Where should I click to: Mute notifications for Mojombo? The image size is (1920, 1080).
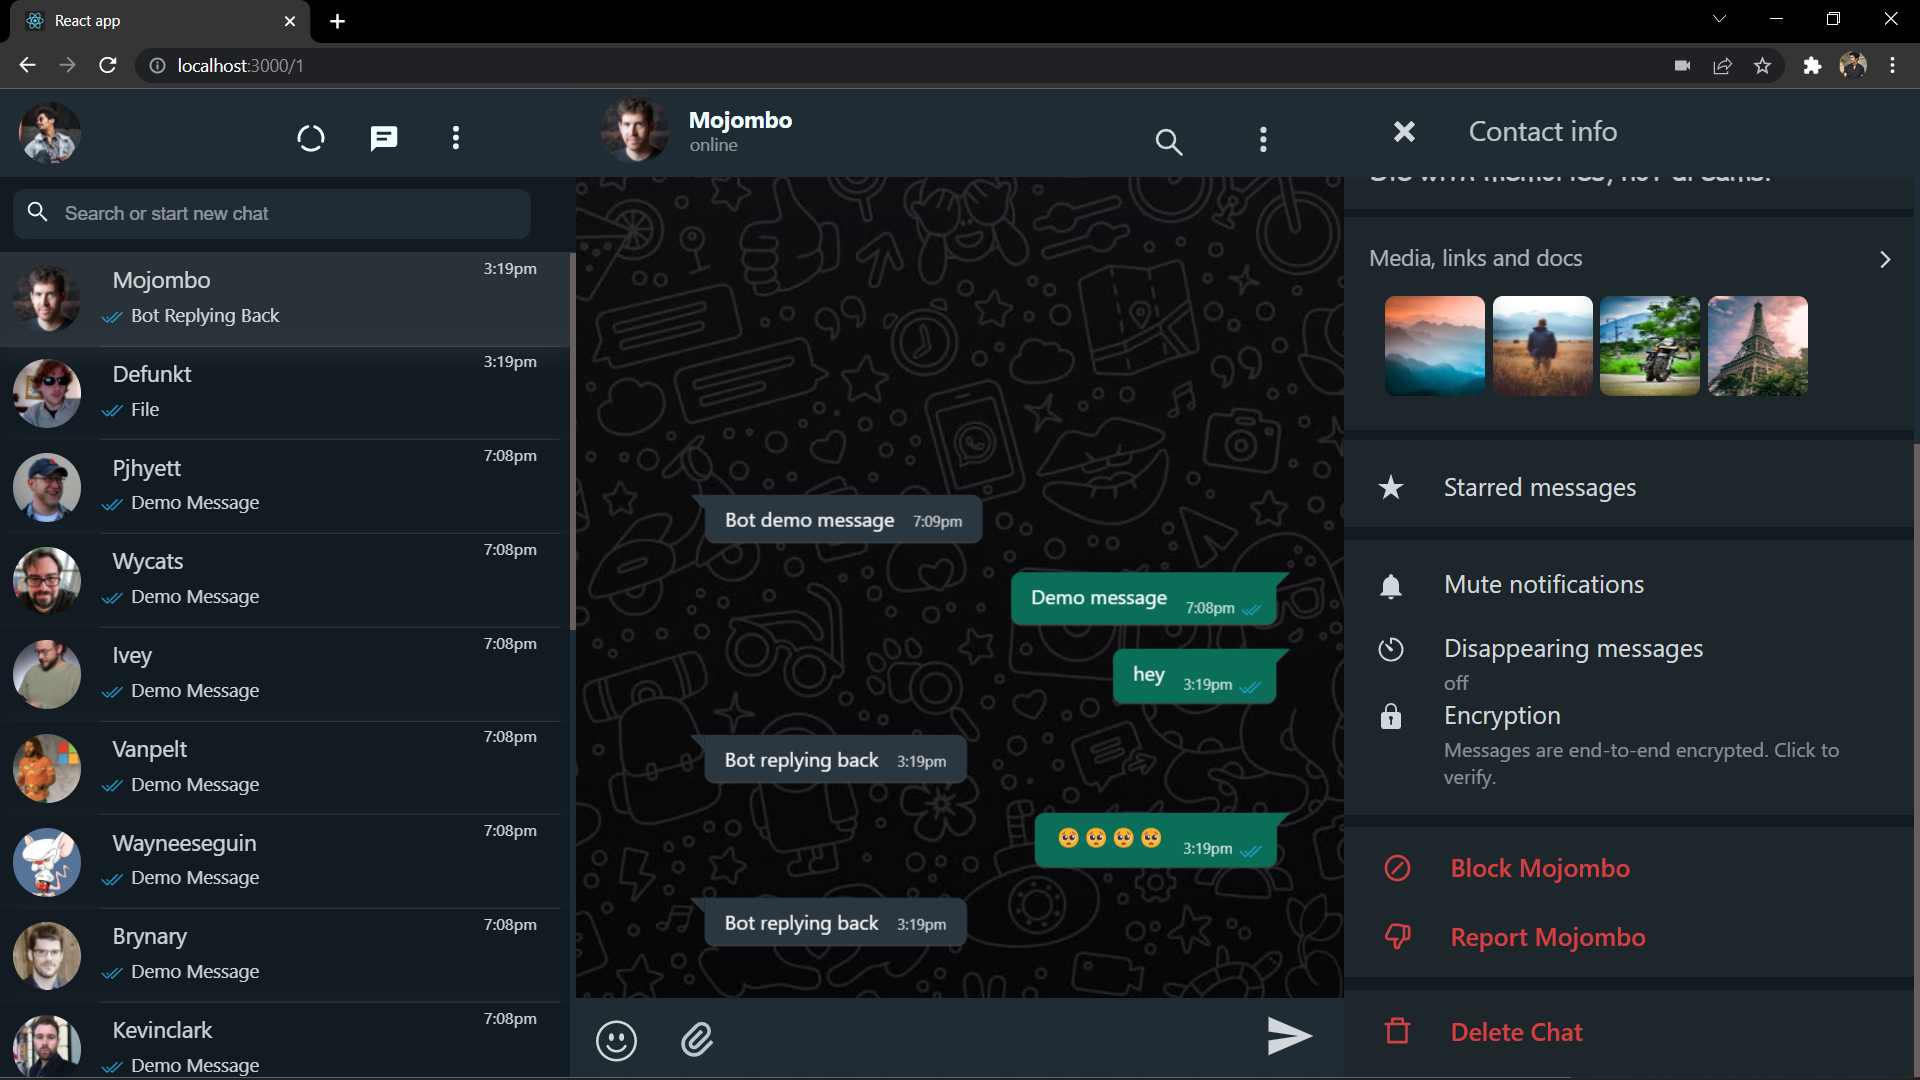tap(1543, 584)
